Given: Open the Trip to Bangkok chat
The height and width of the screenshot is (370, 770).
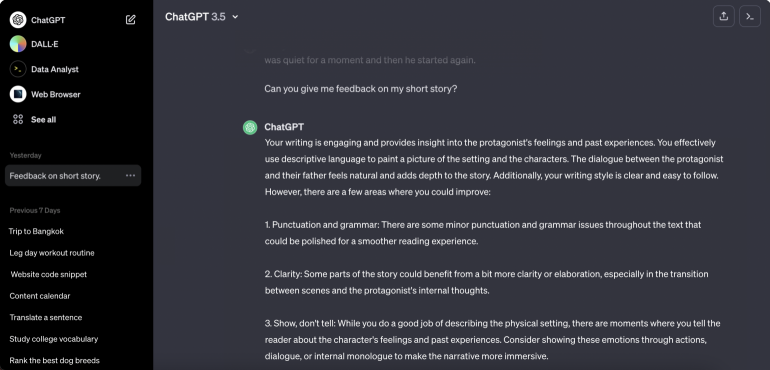Looking at the screenshot, I should (36, 231).
